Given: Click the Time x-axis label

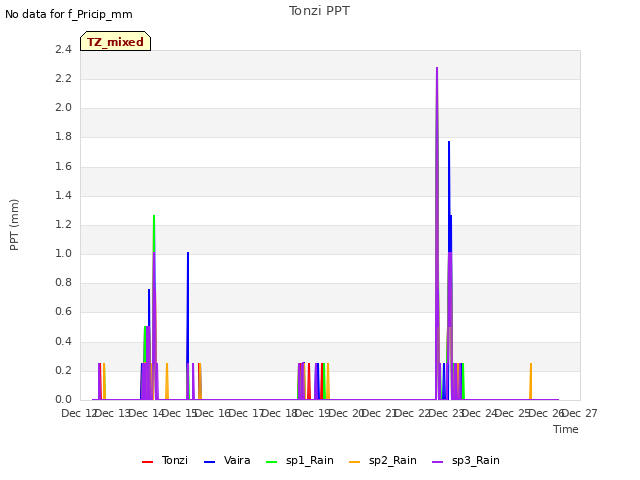Looking at the screenshot, I should 566,429.
